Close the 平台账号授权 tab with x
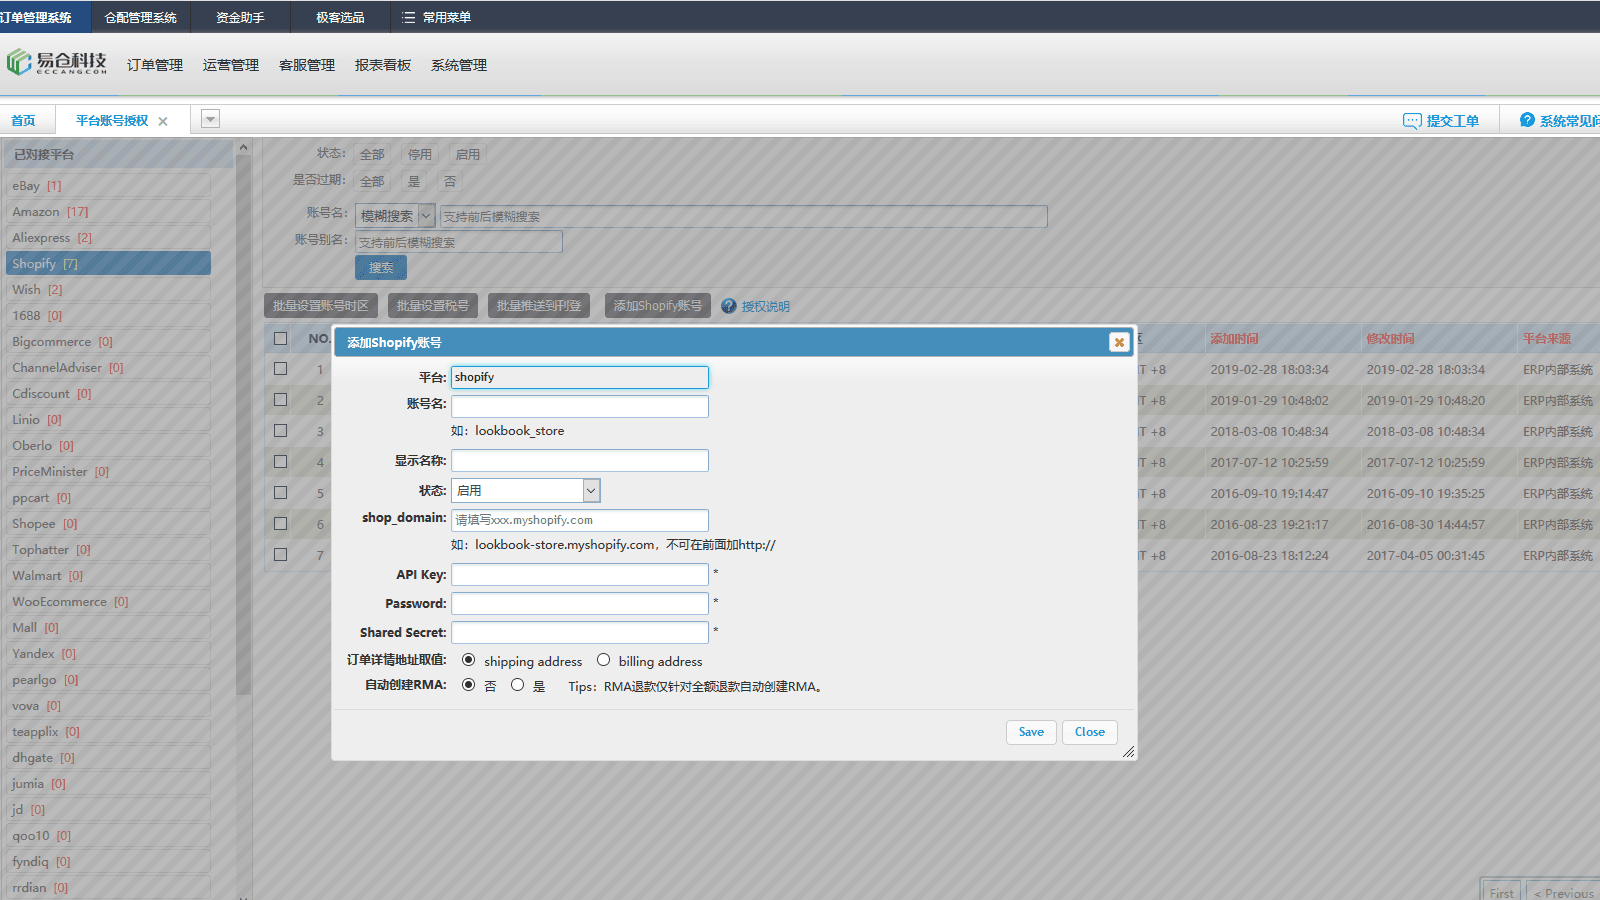1600x900 pixels. point(163,121)
